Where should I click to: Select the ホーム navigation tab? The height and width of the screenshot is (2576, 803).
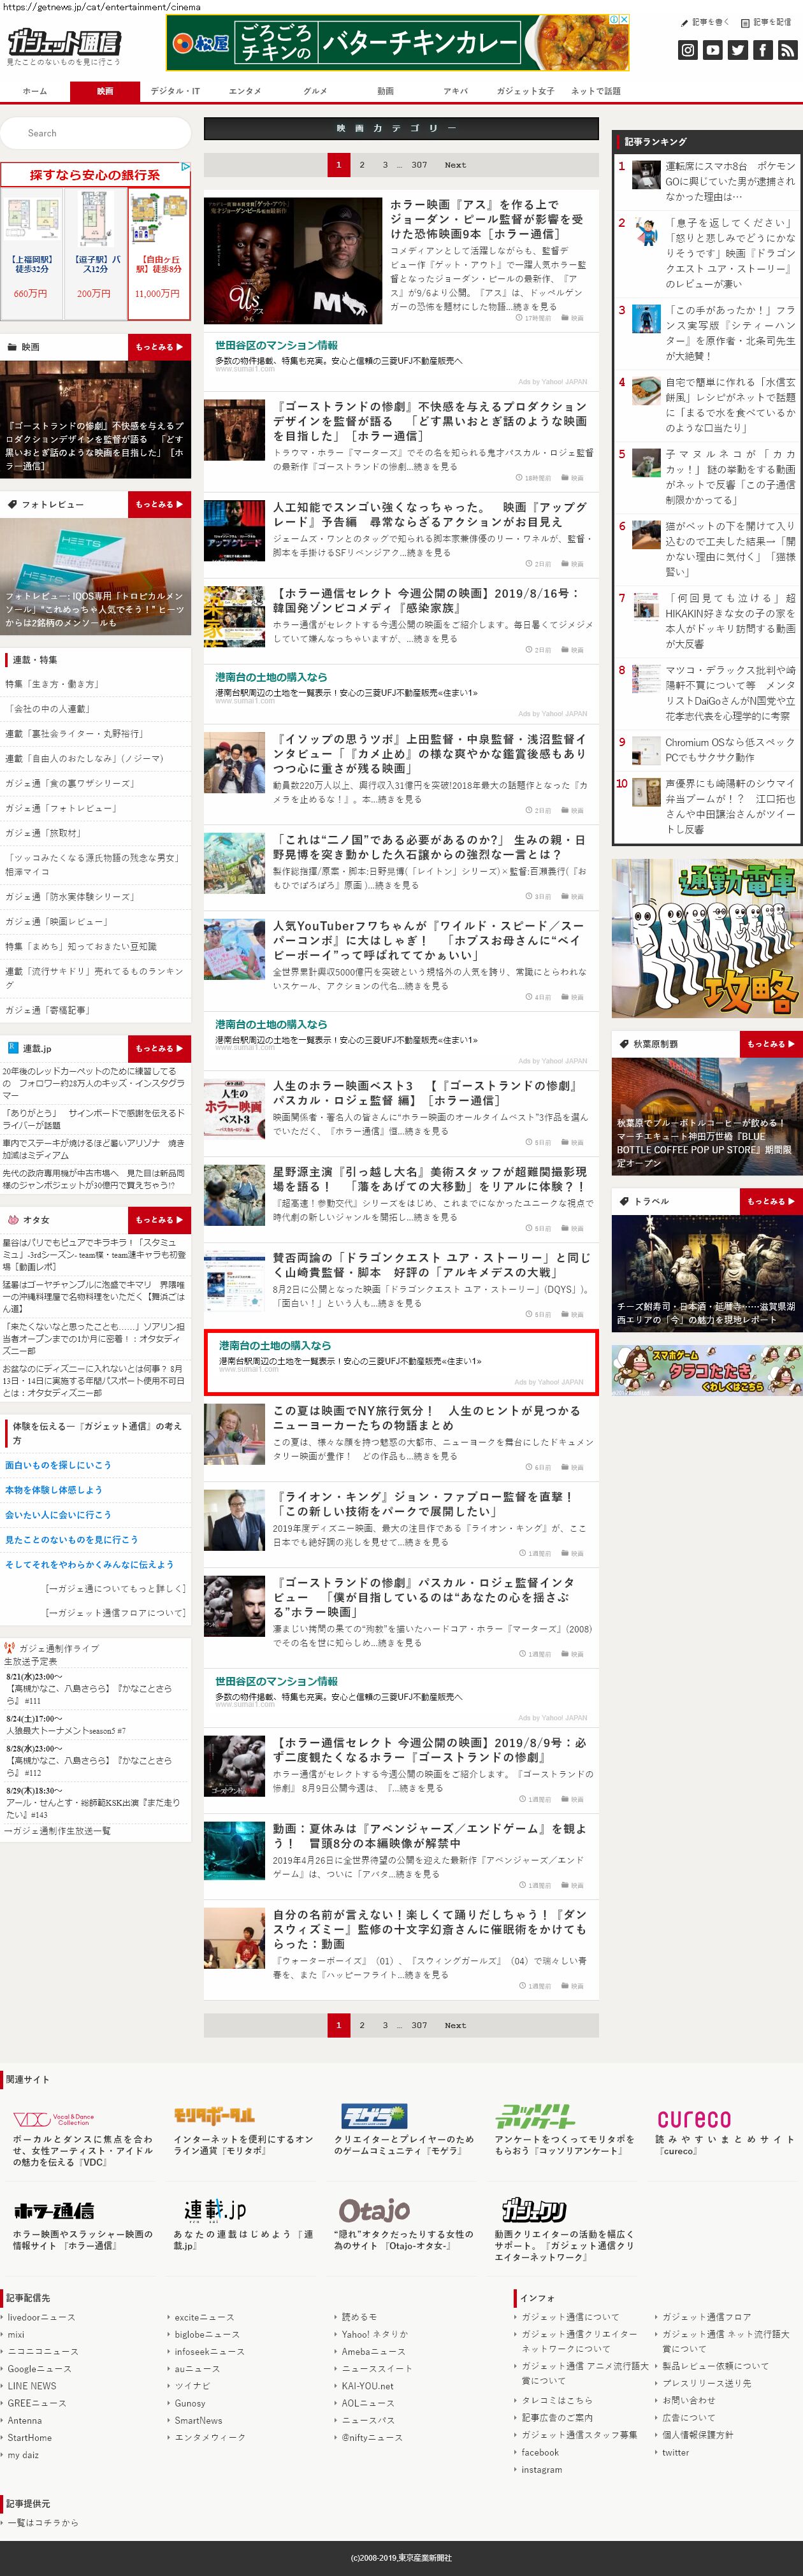tap(35, 91)
